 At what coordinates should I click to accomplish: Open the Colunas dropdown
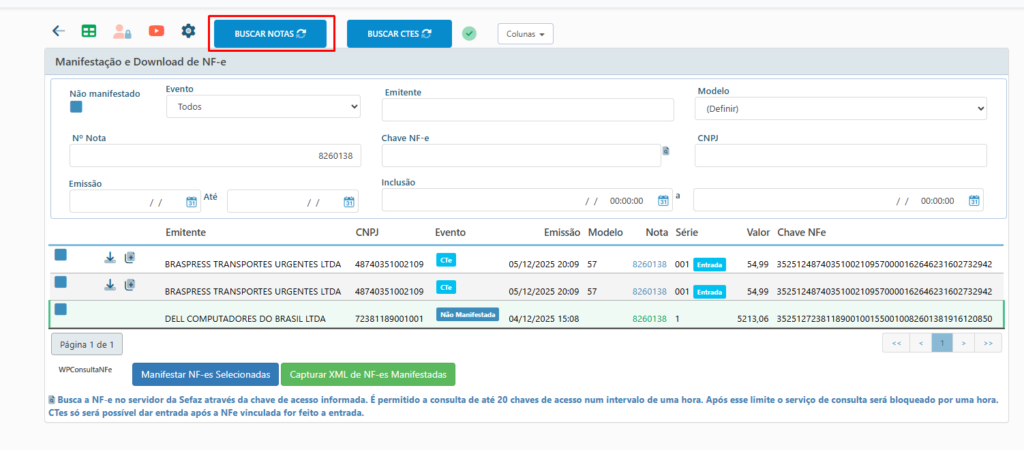(x=525, y=34)
